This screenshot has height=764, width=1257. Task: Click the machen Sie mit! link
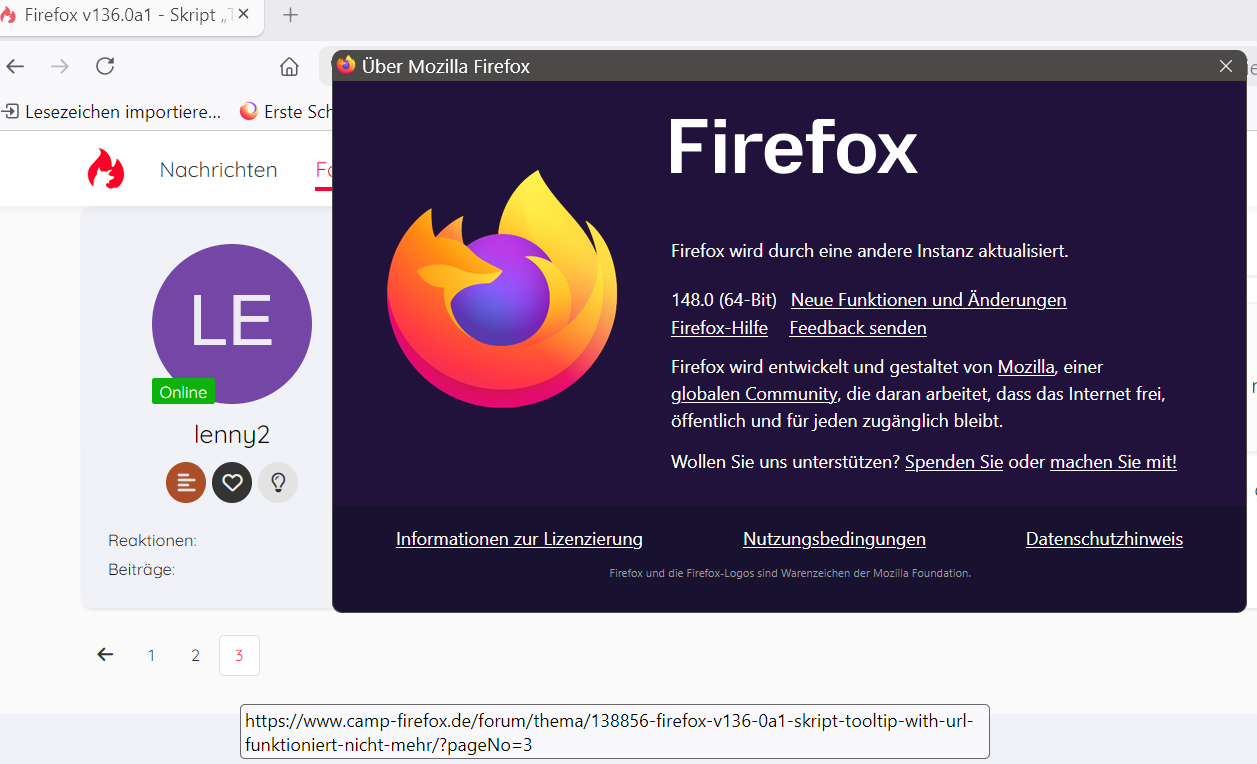click(x=1113, y=461)
